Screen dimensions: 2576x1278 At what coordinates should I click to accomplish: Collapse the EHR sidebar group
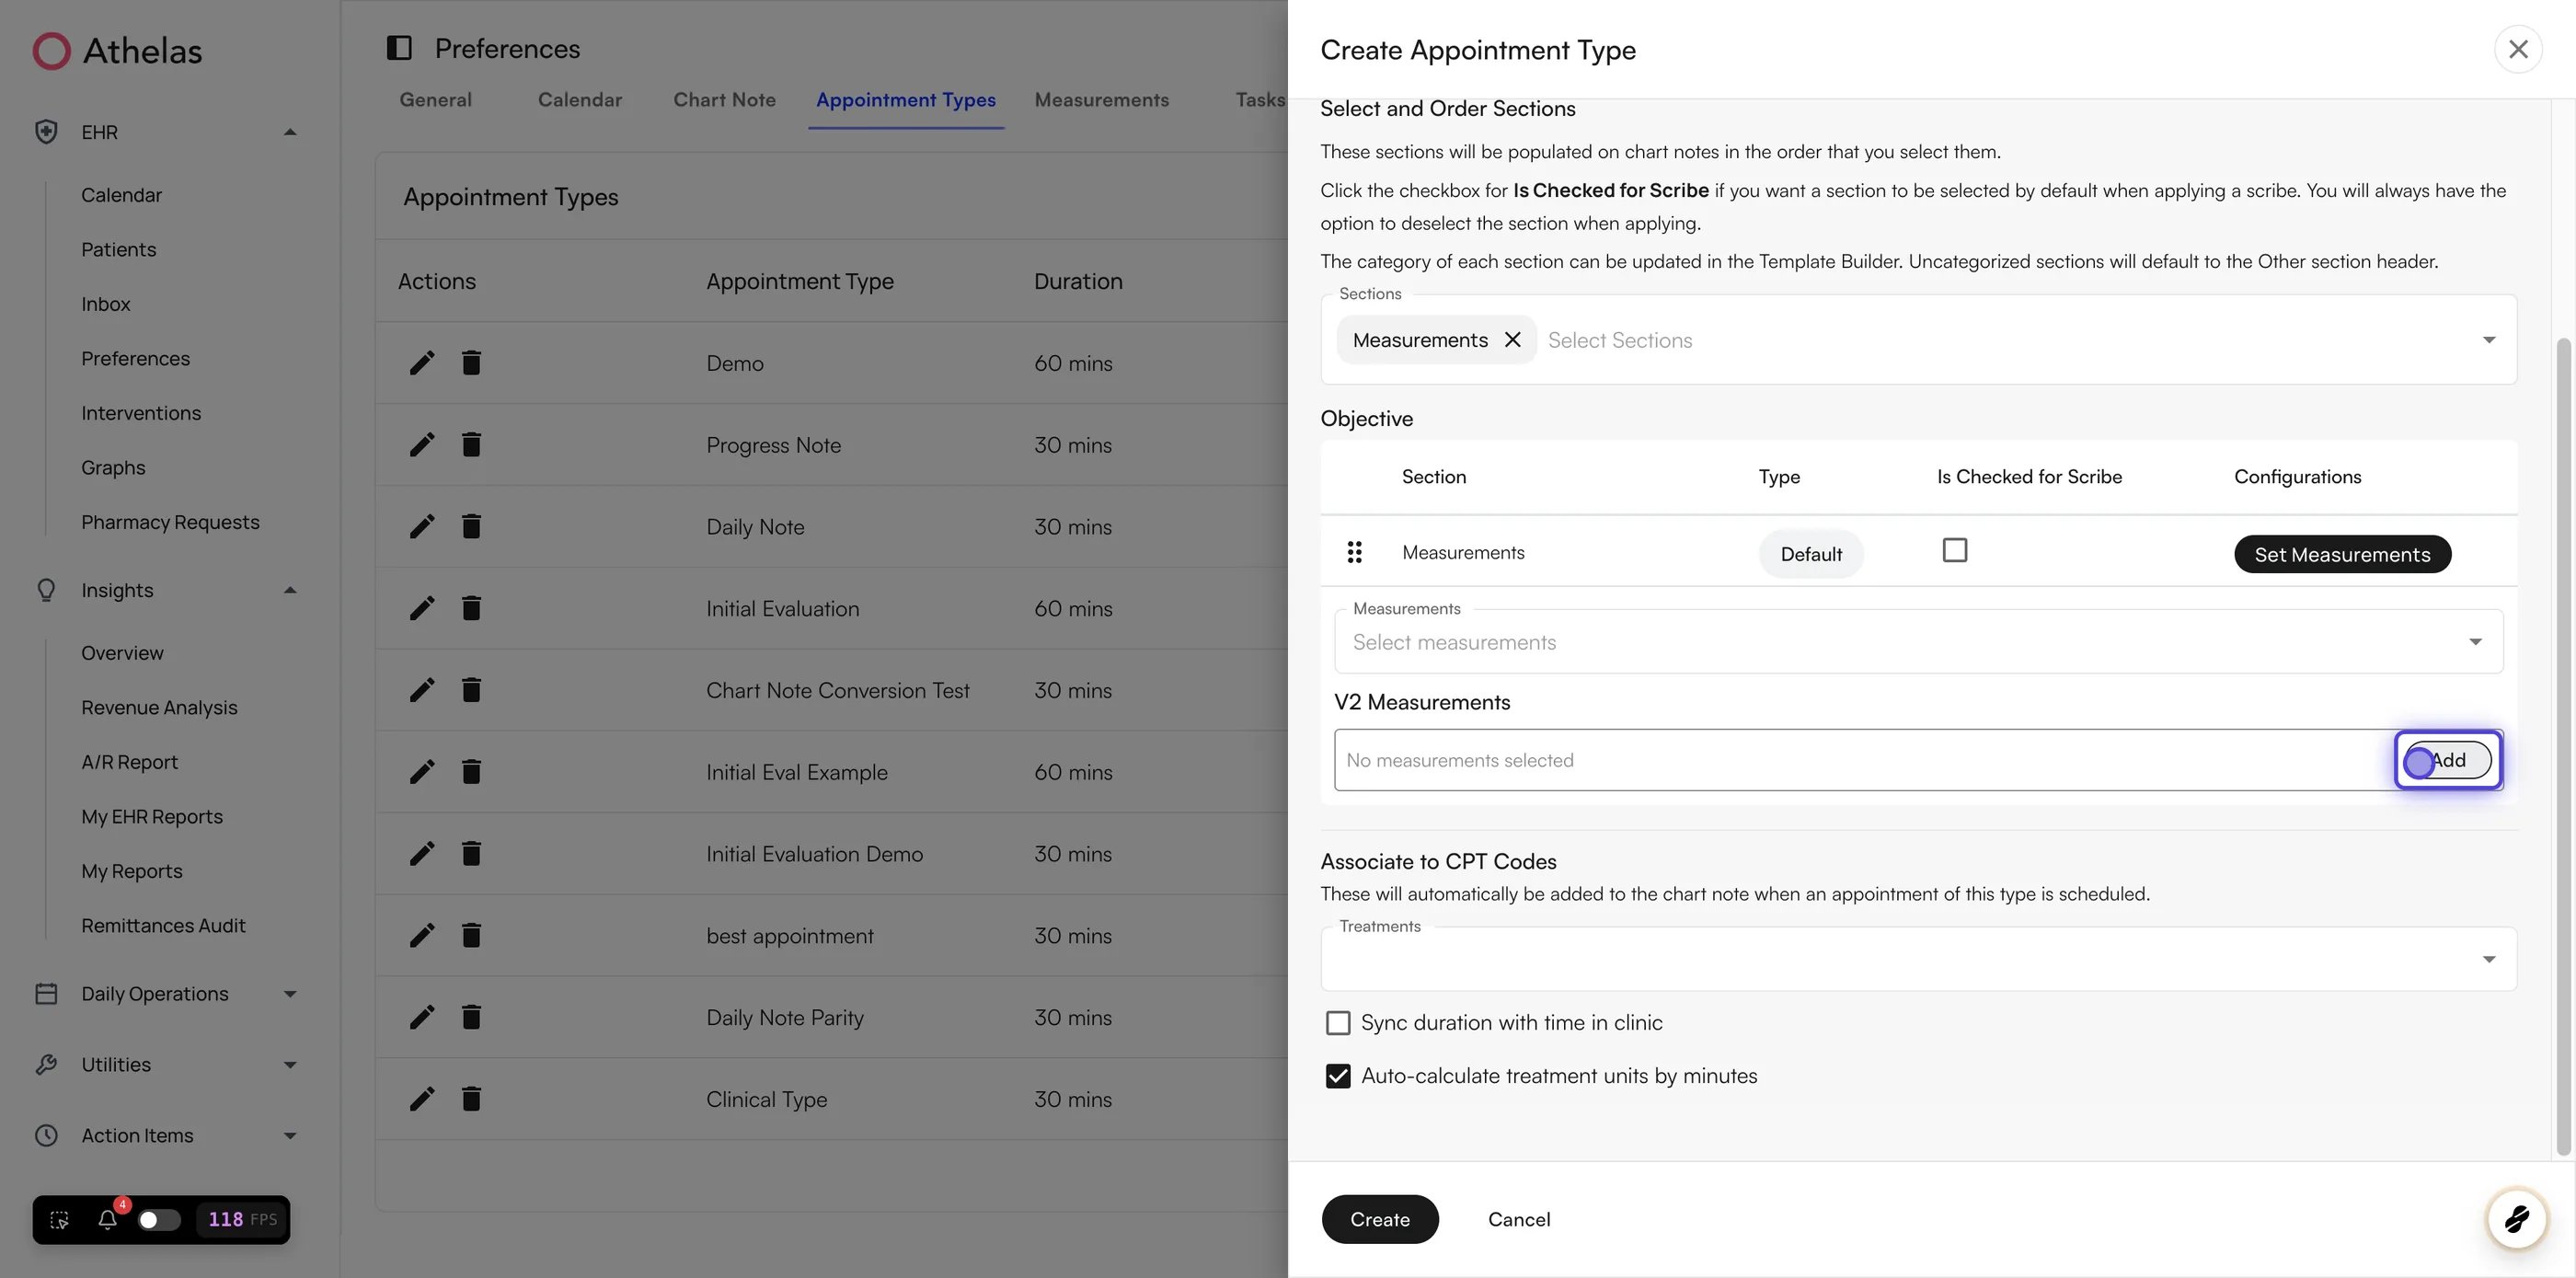(x=290, y=132)
